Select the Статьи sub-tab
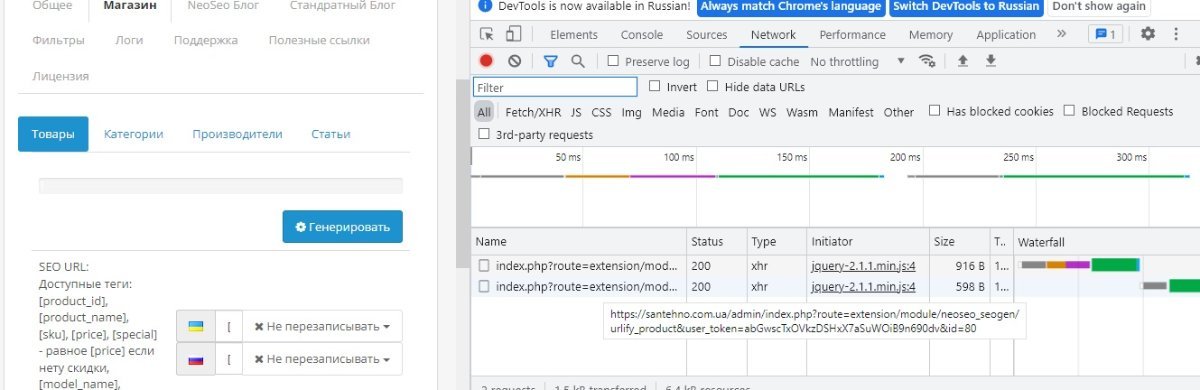The image size is (1200, 390). coord(330,134)
